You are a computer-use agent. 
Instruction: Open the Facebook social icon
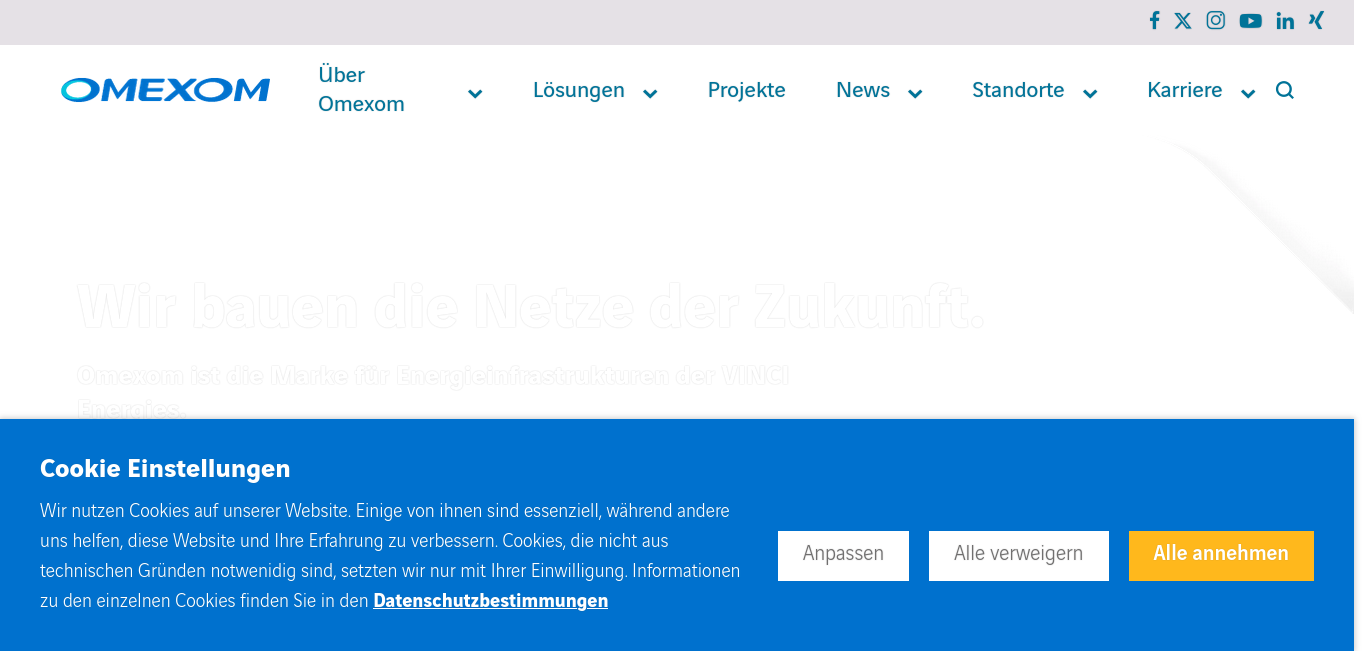click(x=1154, y=20)
